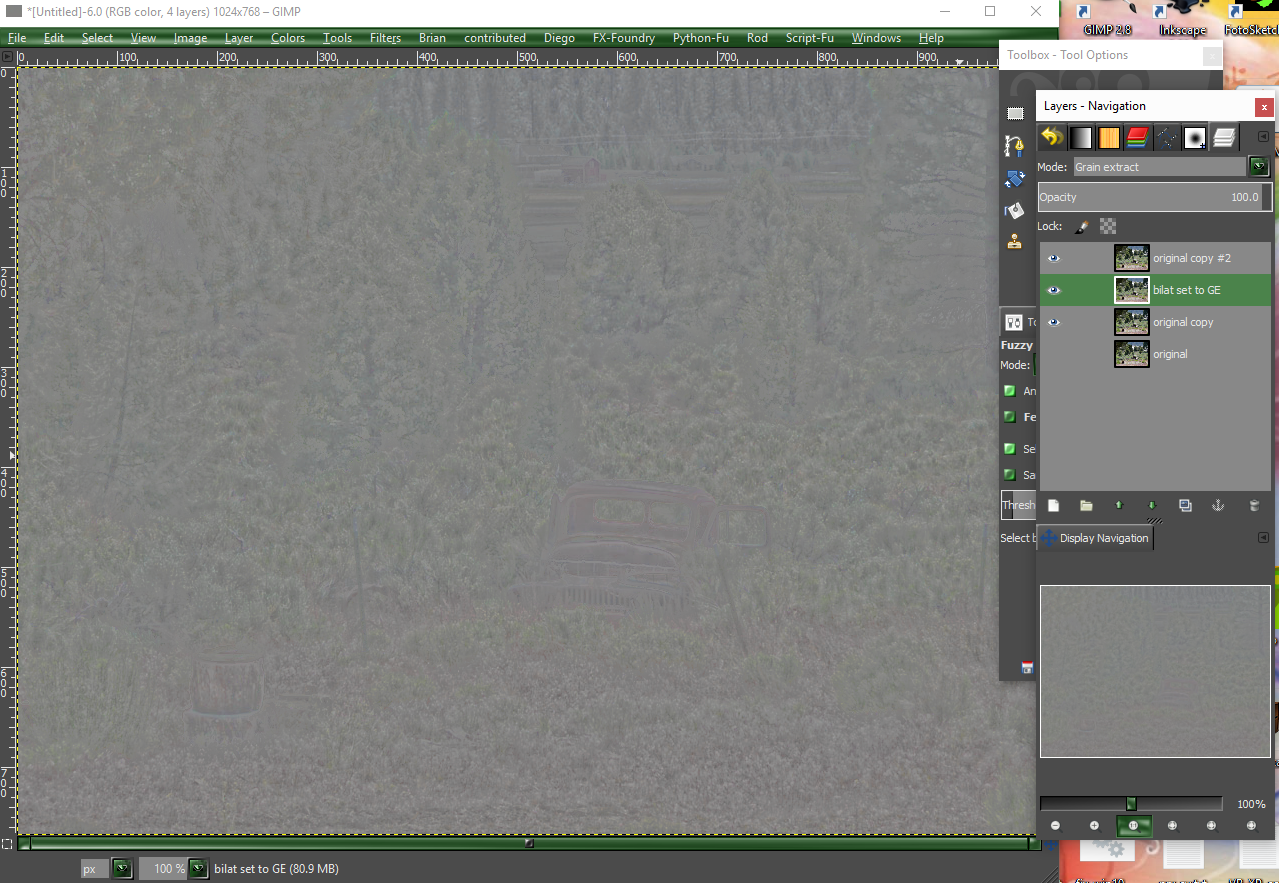Screen dimensions: 1279x883
Task: Zoom in in the Navigation panel
Action: point(1094,826)
